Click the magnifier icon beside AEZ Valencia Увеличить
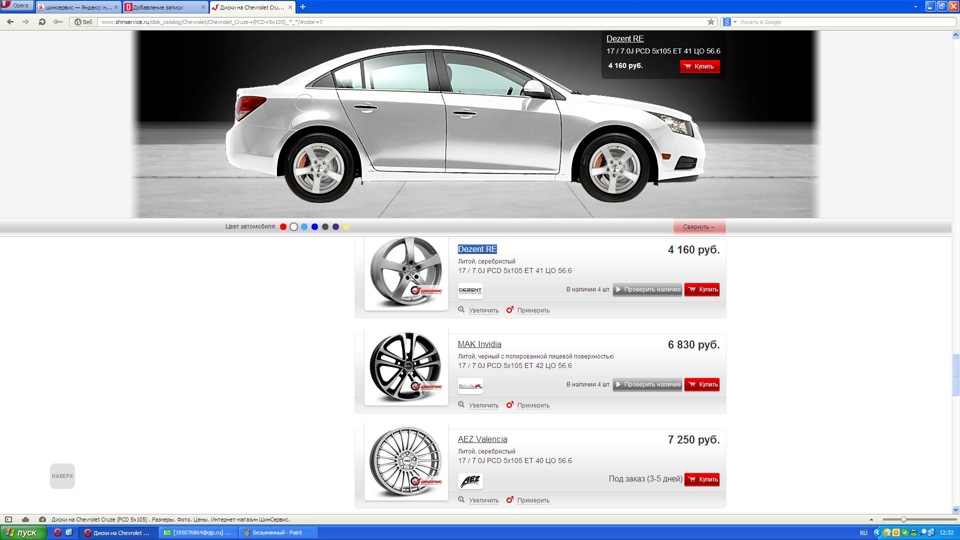 (x=461, y=500)
